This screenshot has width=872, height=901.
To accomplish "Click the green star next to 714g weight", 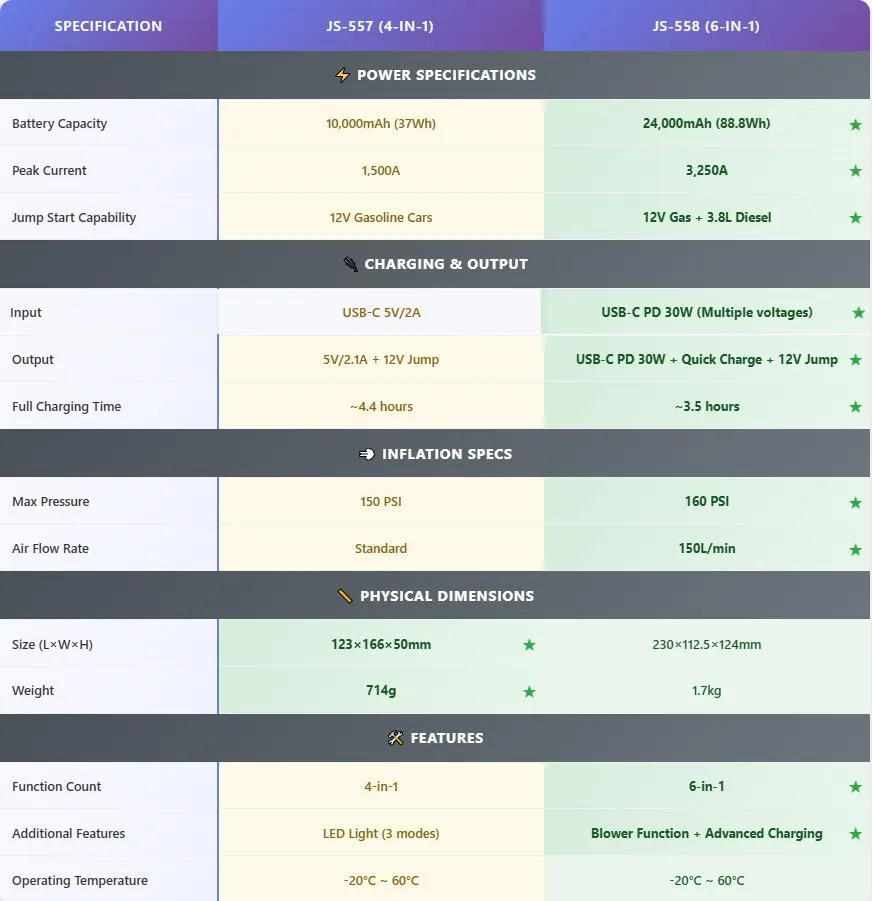I will pyautogui.click(x=529, y=691).
